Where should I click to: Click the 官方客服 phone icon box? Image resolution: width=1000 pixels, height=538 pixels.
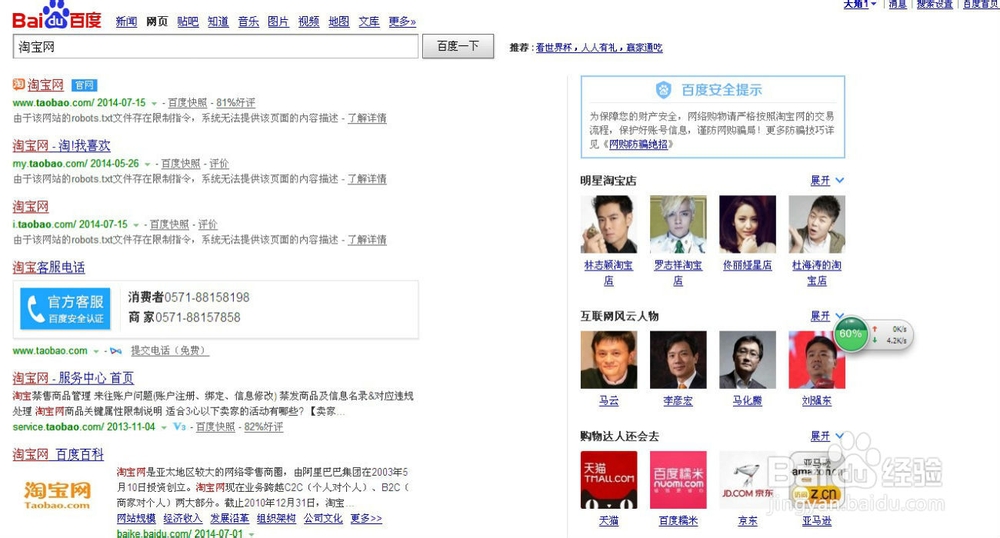pos(65,309)
